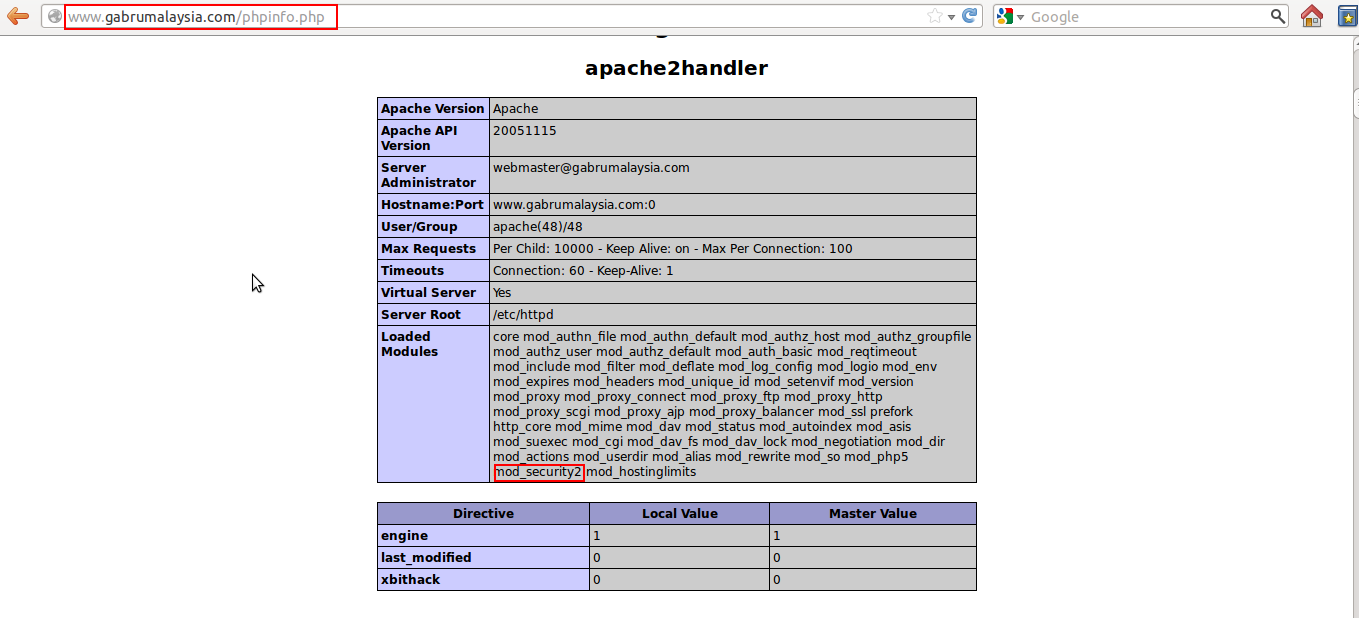Click the apache(48)/48 value
Viewport: 1359px width, 618px height.
tap(537, 227)
